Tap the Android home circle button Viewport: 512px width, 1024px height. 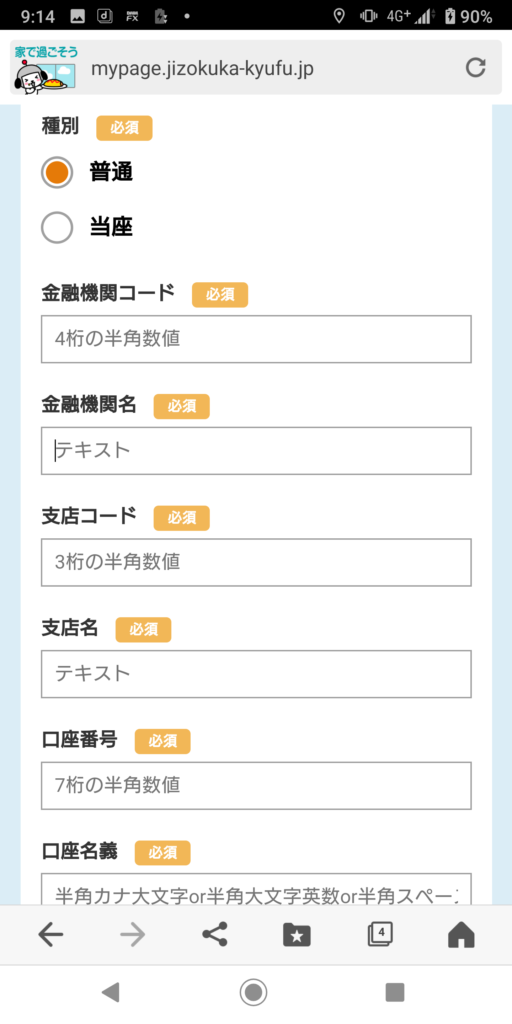tap(253, 993)
